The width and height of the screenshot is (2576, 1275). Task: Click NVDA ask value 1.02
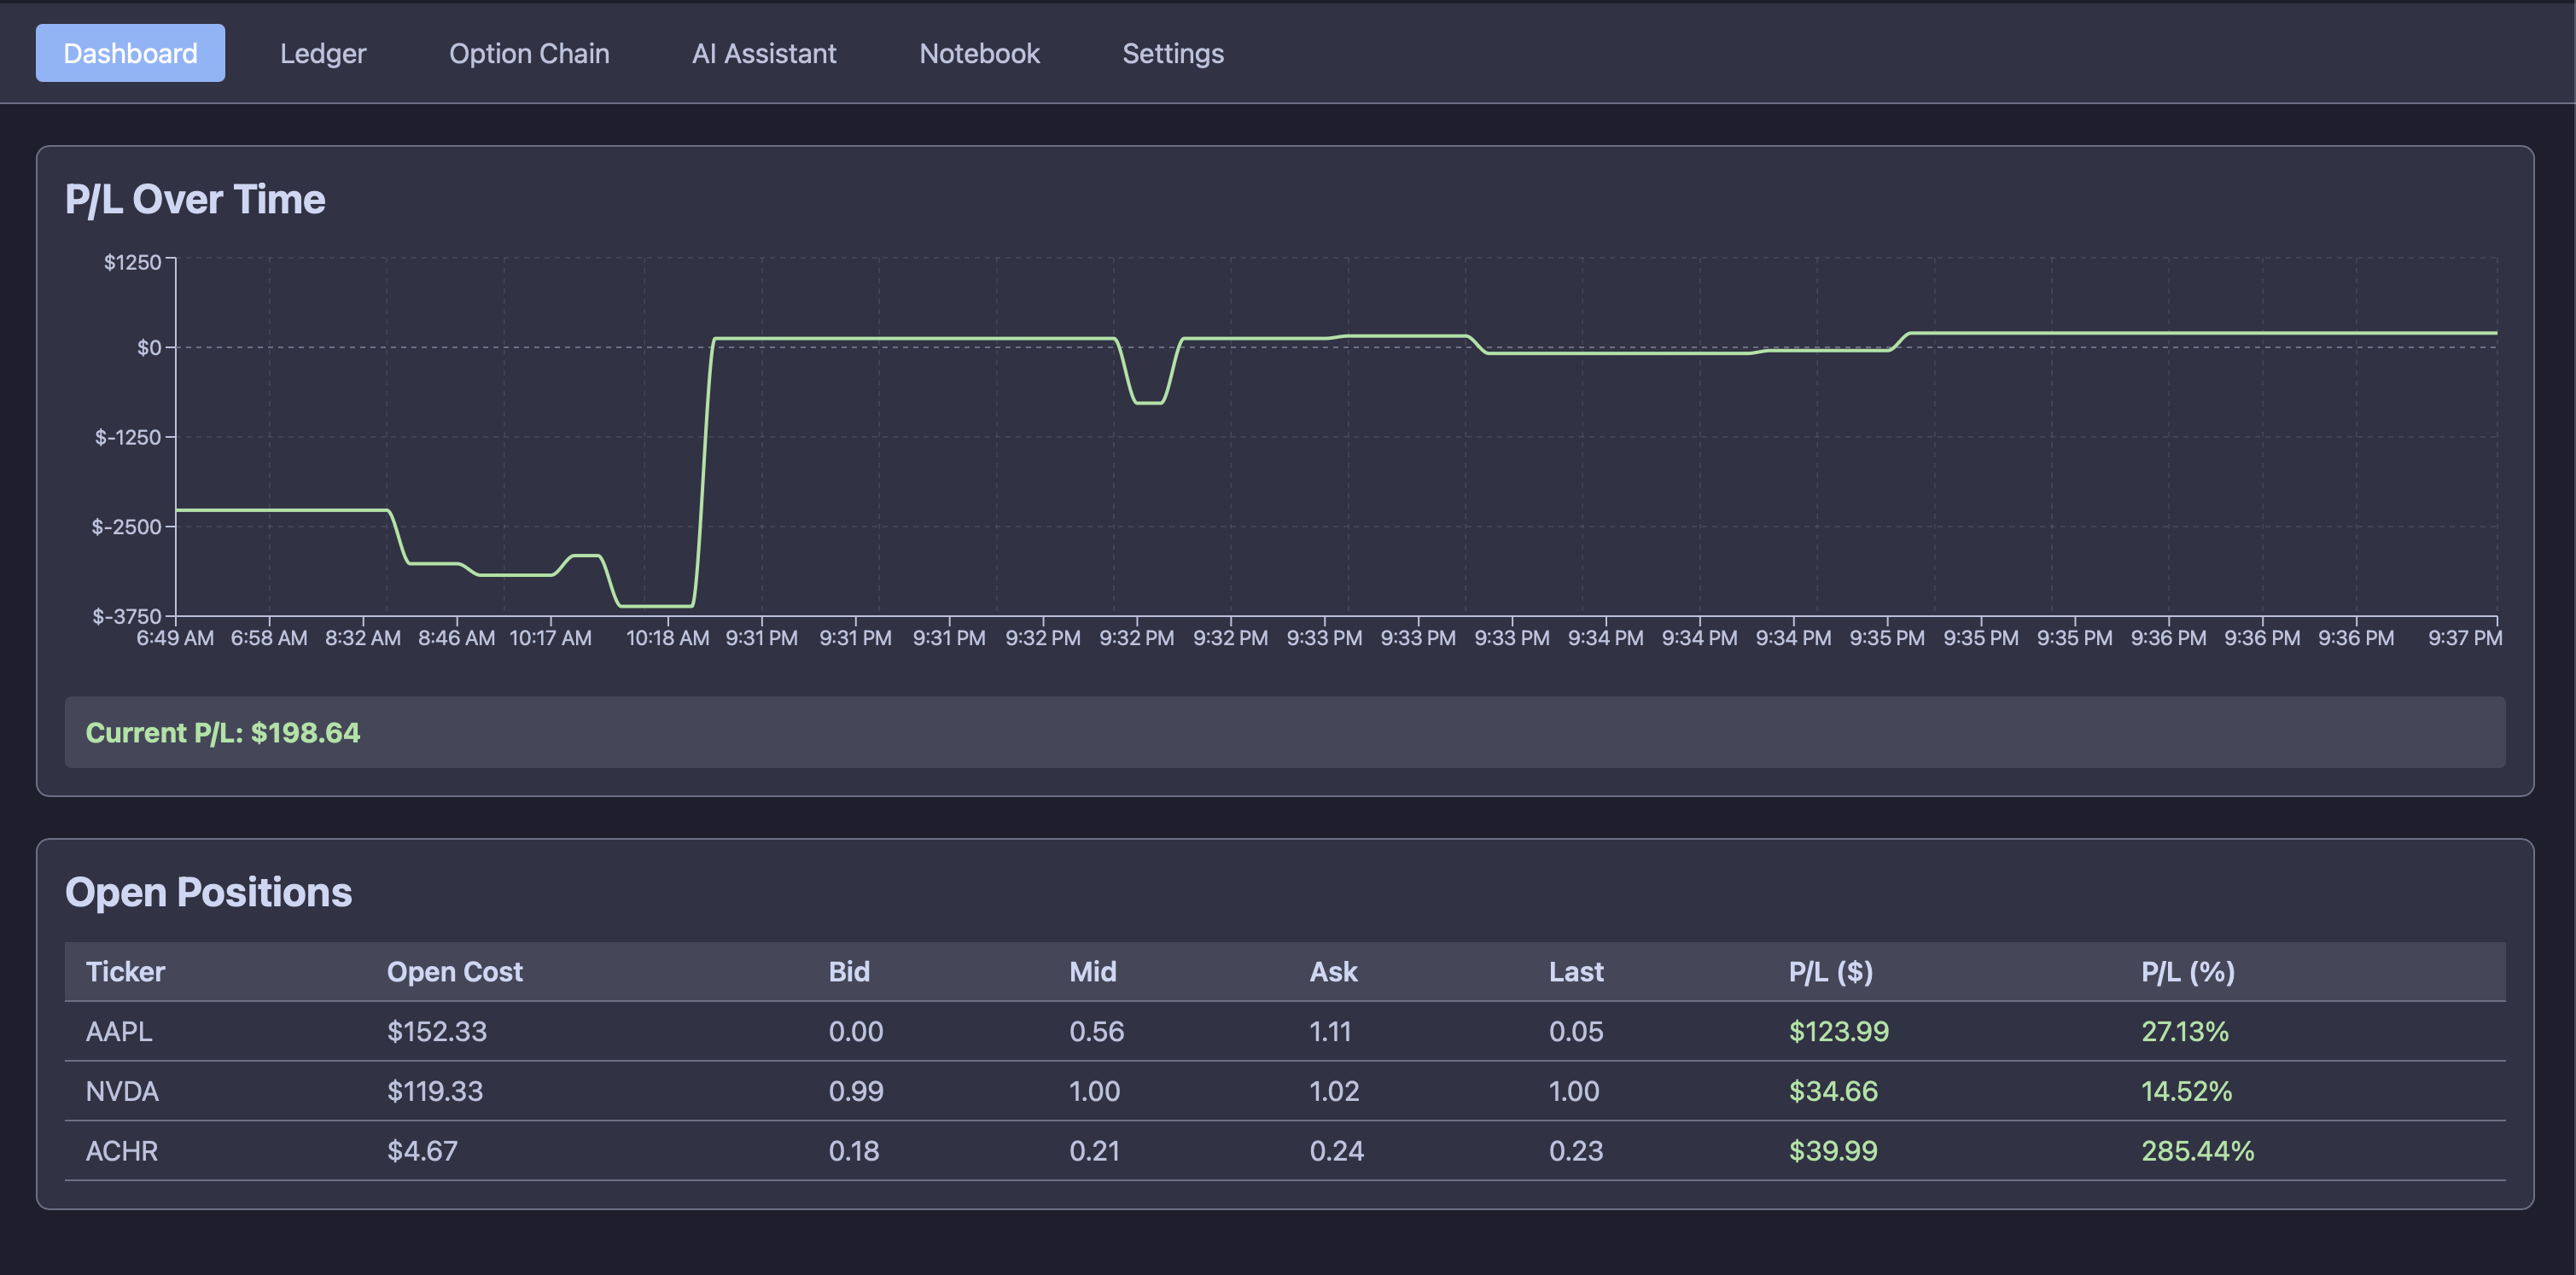click(1334, 1091)
